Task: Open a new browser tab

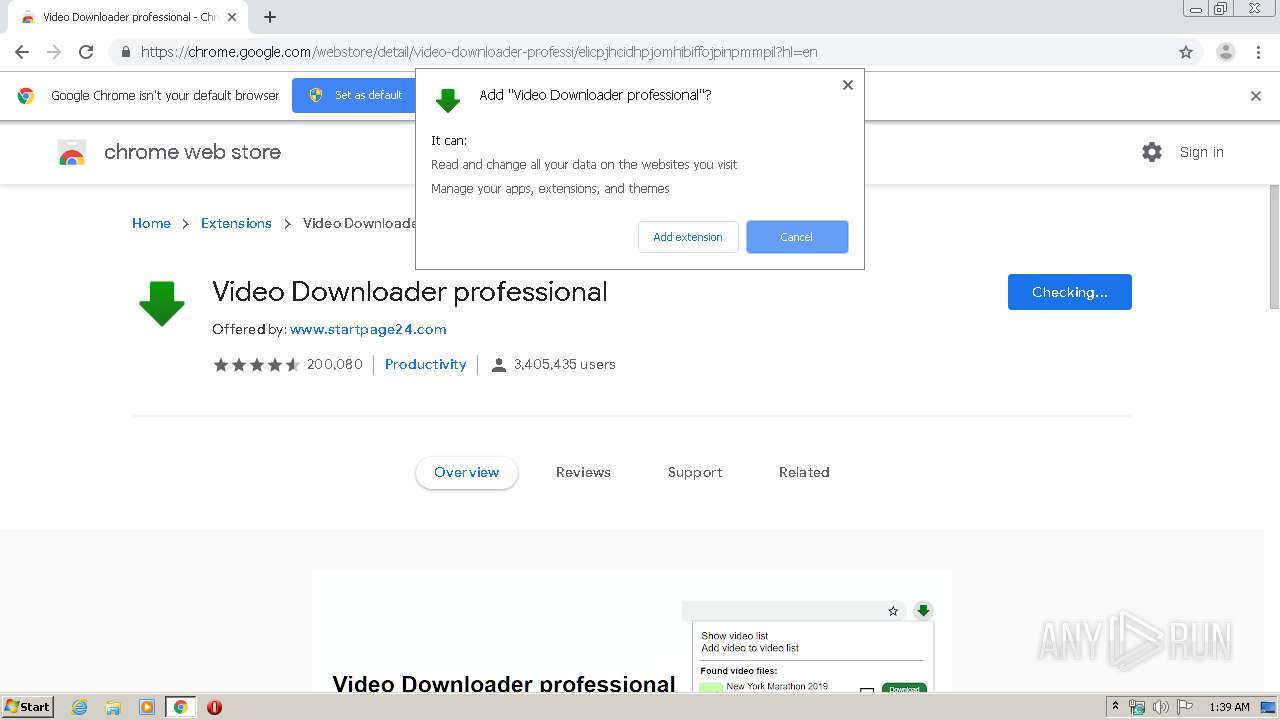Action: point(270,17)
